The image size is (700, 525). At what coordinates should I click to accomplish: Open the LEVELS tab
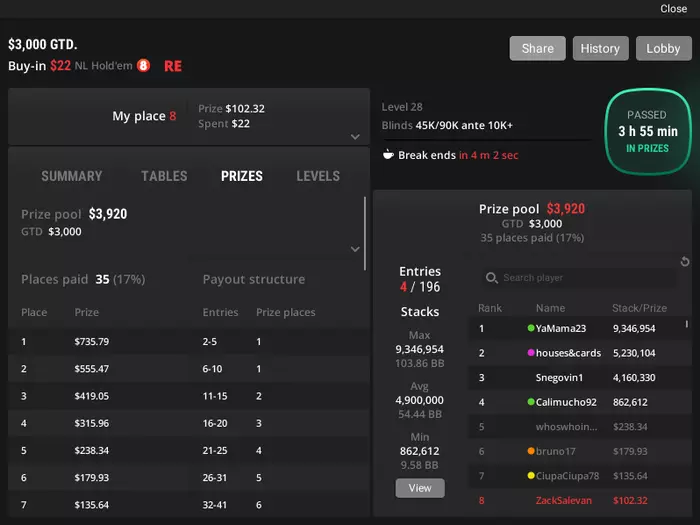click(318, 176)
